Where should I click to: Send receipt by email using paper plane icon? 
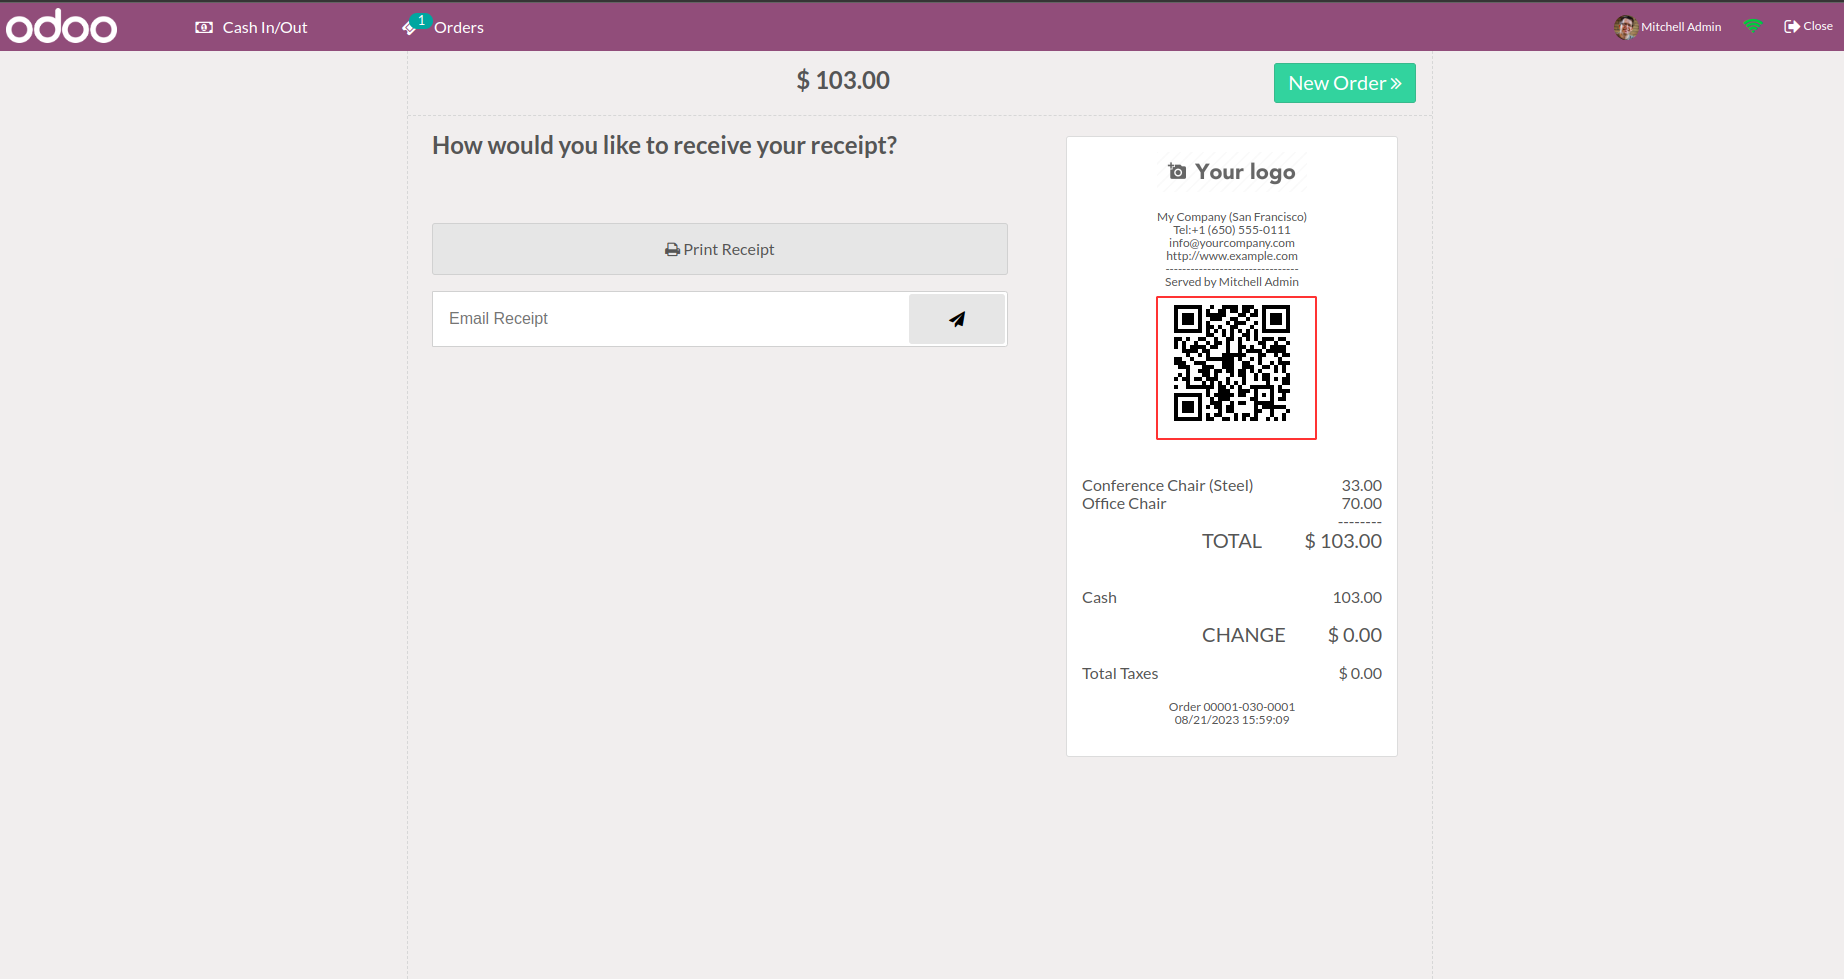point(957,319)
